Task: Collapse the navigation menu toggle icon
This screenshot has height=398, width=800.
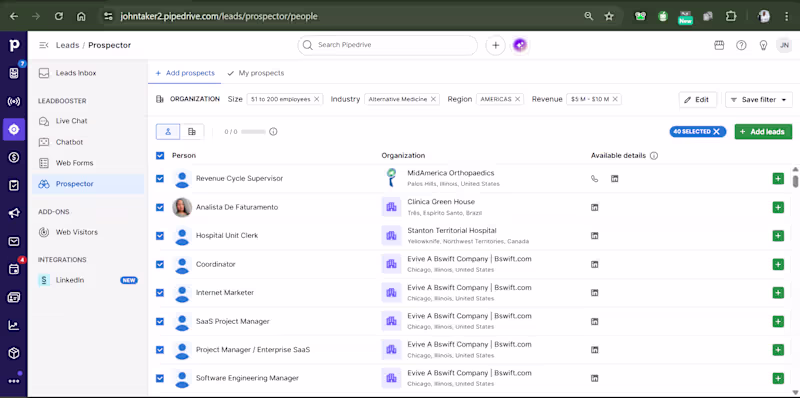Action: (x=44, y=45)
